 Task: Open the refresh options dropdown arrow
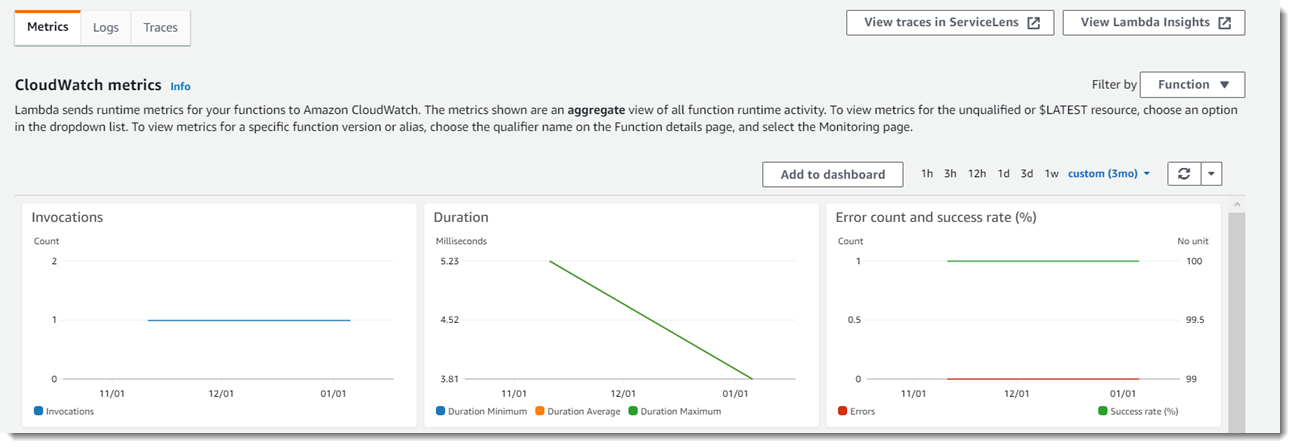[x=1210, y=174]
